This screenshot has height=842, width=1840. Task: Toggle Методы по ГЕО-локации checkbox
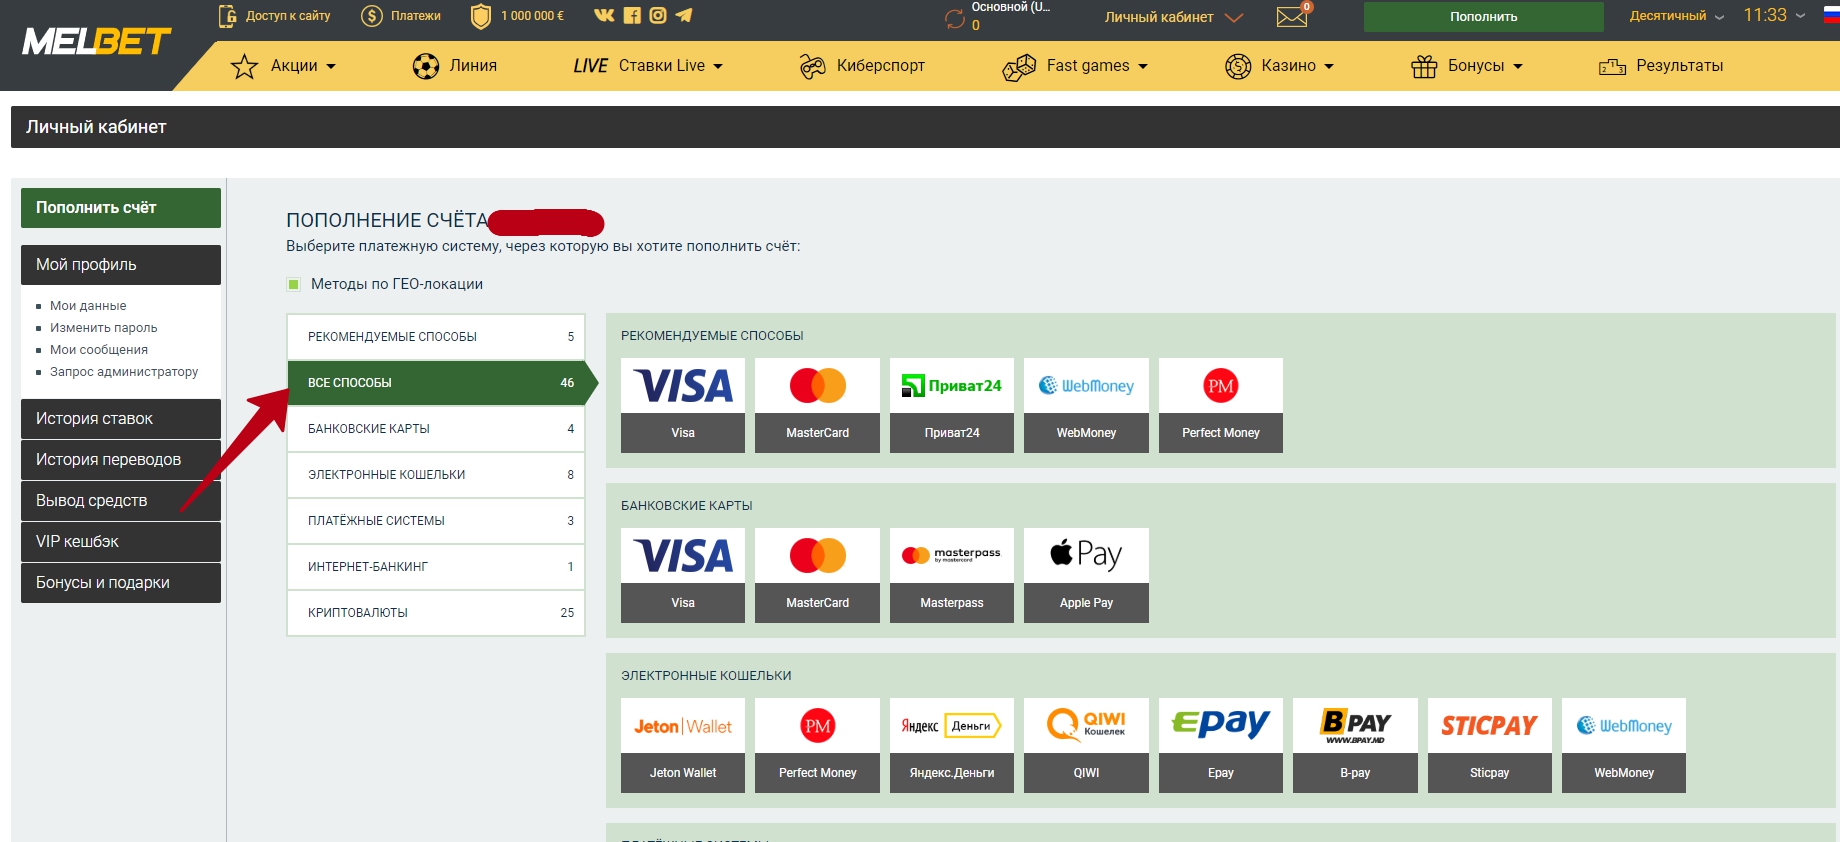pos(294,284)
